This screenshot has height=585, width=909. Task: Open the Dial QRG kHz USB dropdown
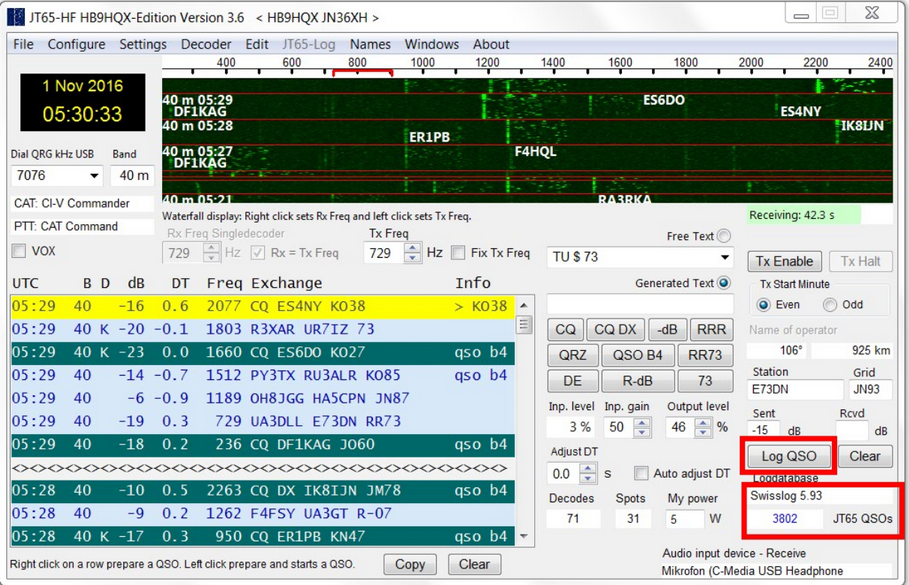click(x=94, y=176)
